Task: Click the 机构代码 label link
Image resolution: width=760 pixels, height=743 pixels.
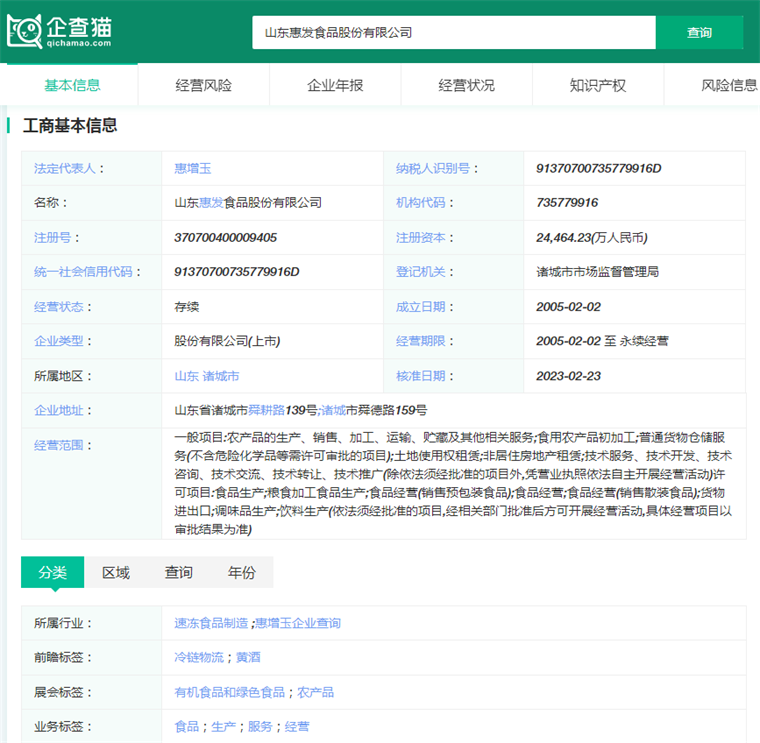Action: (x=420, y=203)
